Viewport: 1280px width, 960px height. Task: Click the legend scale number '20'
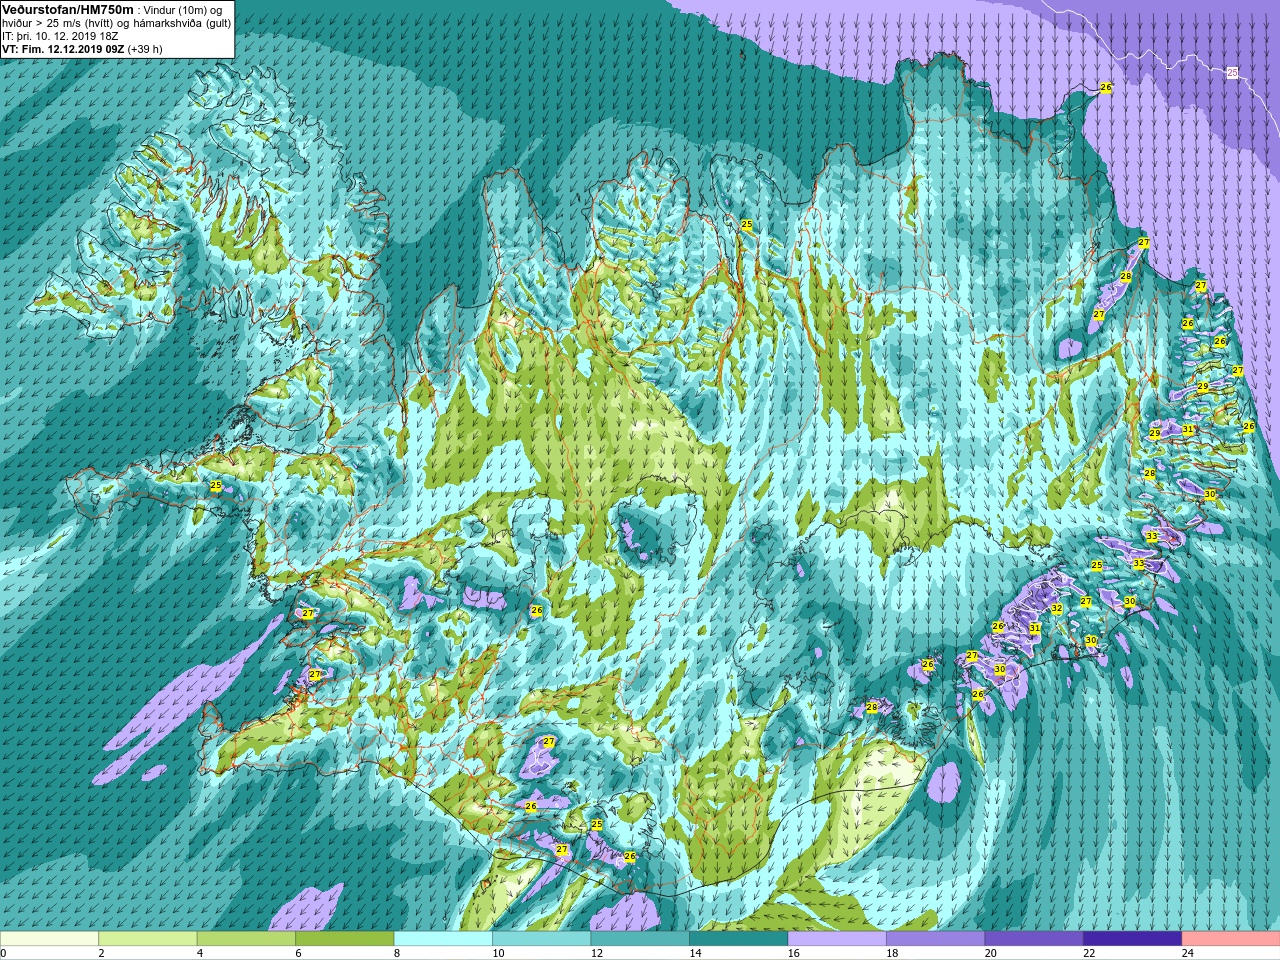coord(990,953)
